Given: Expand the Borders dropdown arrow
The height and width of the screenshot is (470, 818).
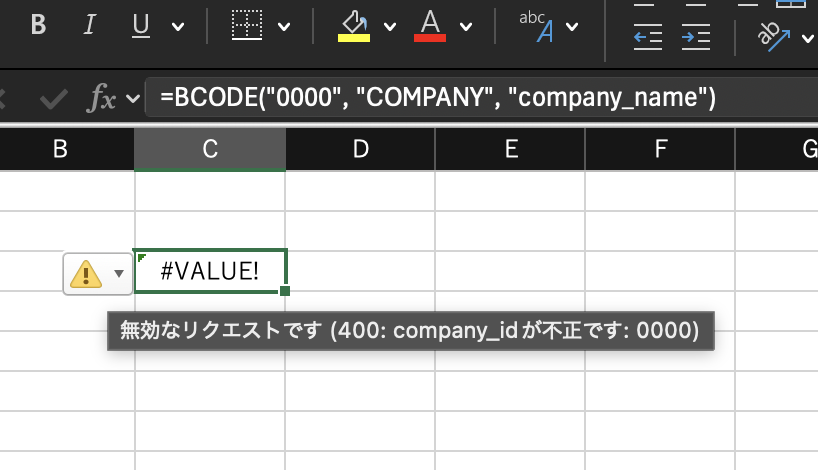Looking at the screenshot, I should 284,26.
